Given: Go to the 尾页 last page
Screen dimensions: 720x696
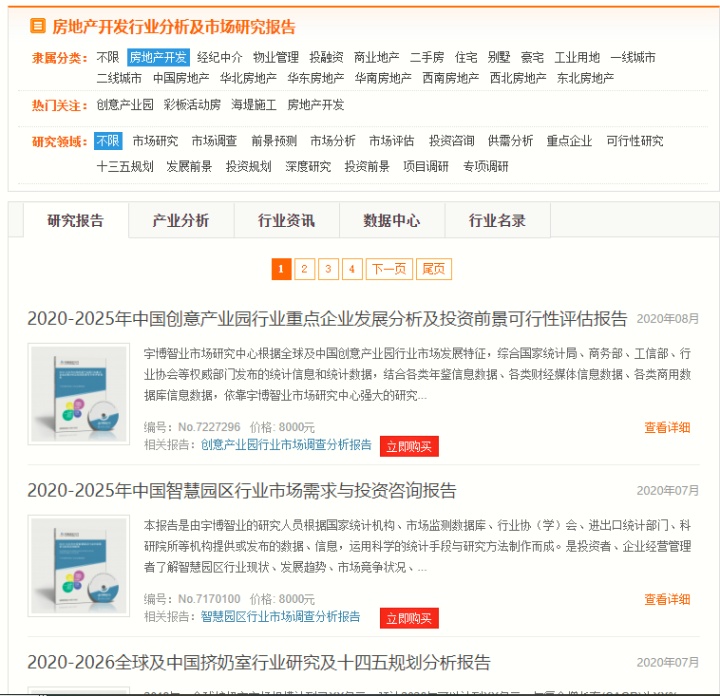Looking at the screenshot, I should (433, 269).
